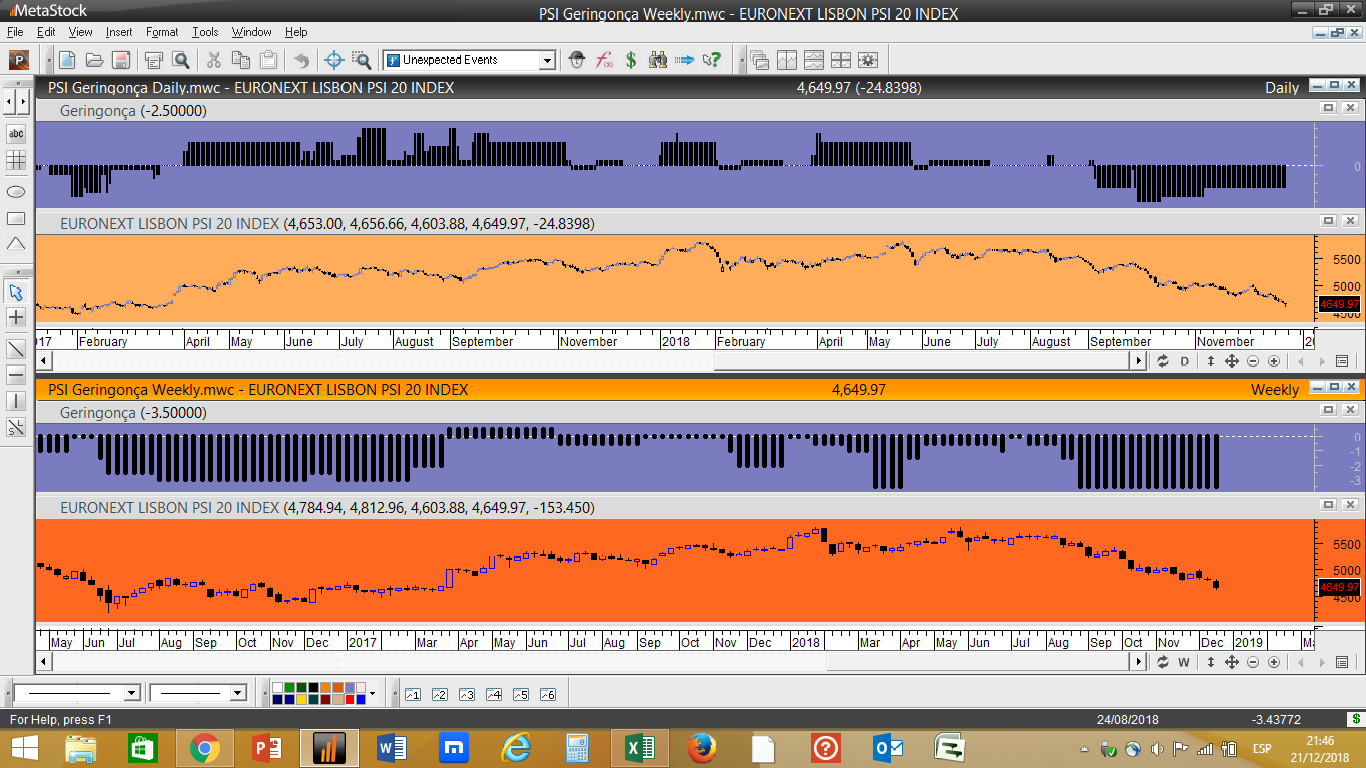Select the ellipse drawing tool
The width and height of the screenshot is (1366, 768).
16,191
